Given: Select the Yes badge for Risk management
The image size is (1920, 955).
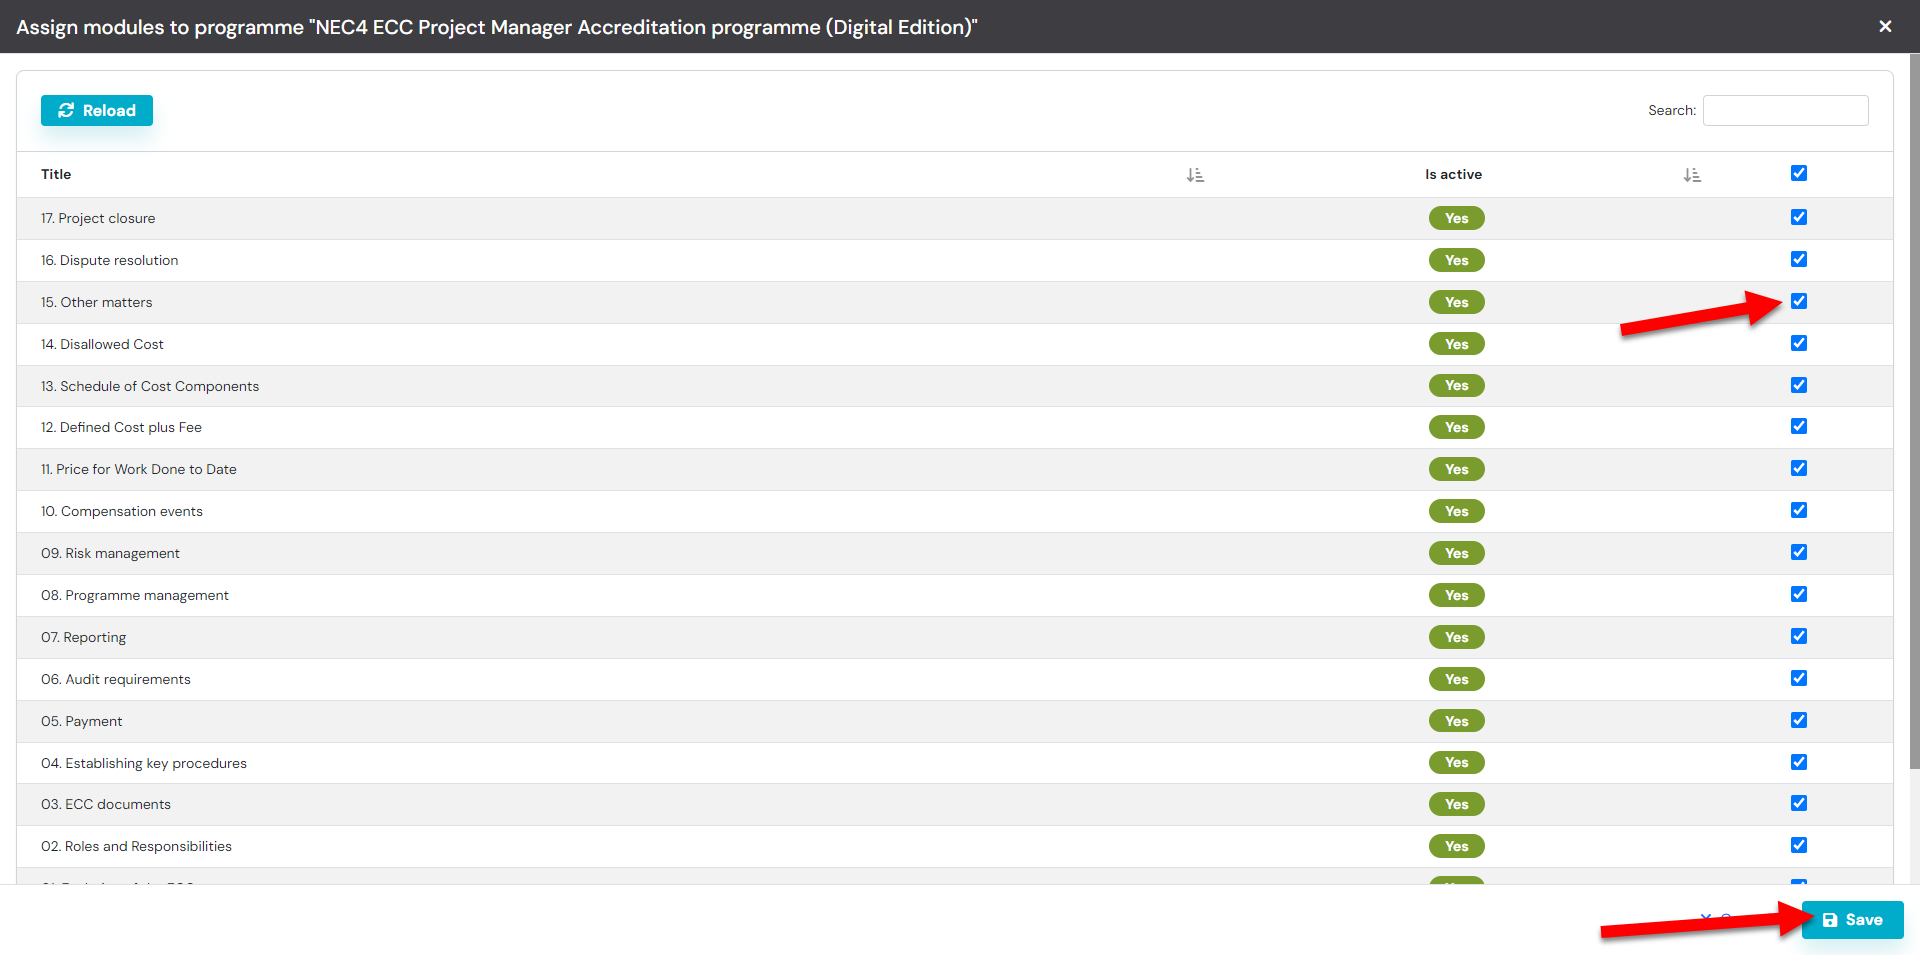Looking at the screenshot, I should [1456, 553].
